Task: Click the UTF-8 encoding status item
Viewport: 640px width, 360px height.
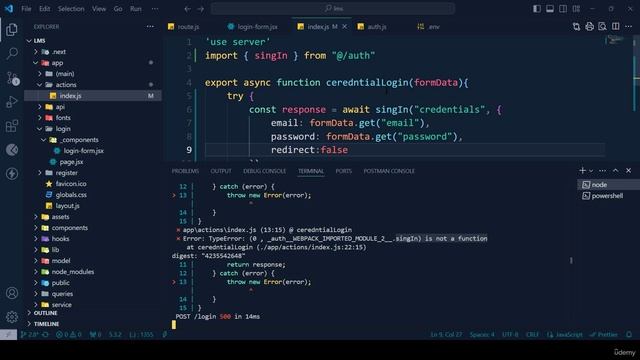Action: click(x=510, y=335)
